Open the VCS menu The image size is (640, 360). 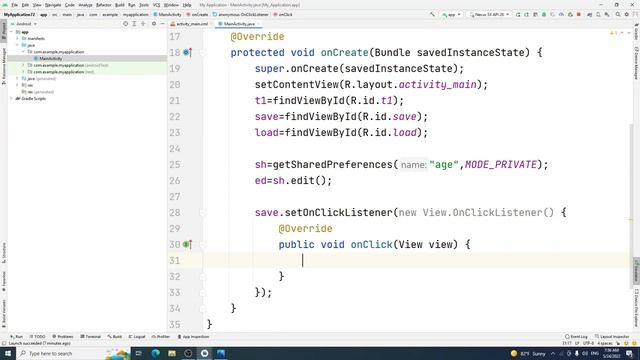(x=156, y=5)
